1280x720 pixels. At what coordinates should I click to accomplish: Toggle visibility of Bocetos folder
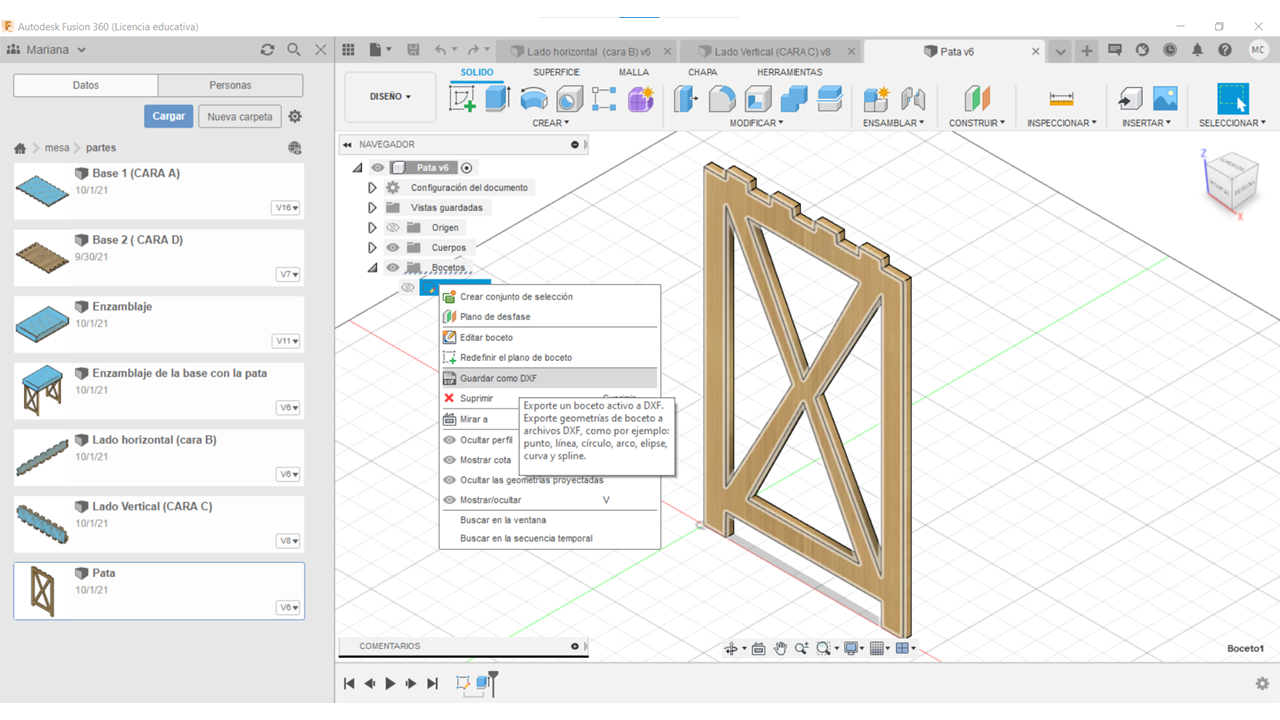pos(392,268)
